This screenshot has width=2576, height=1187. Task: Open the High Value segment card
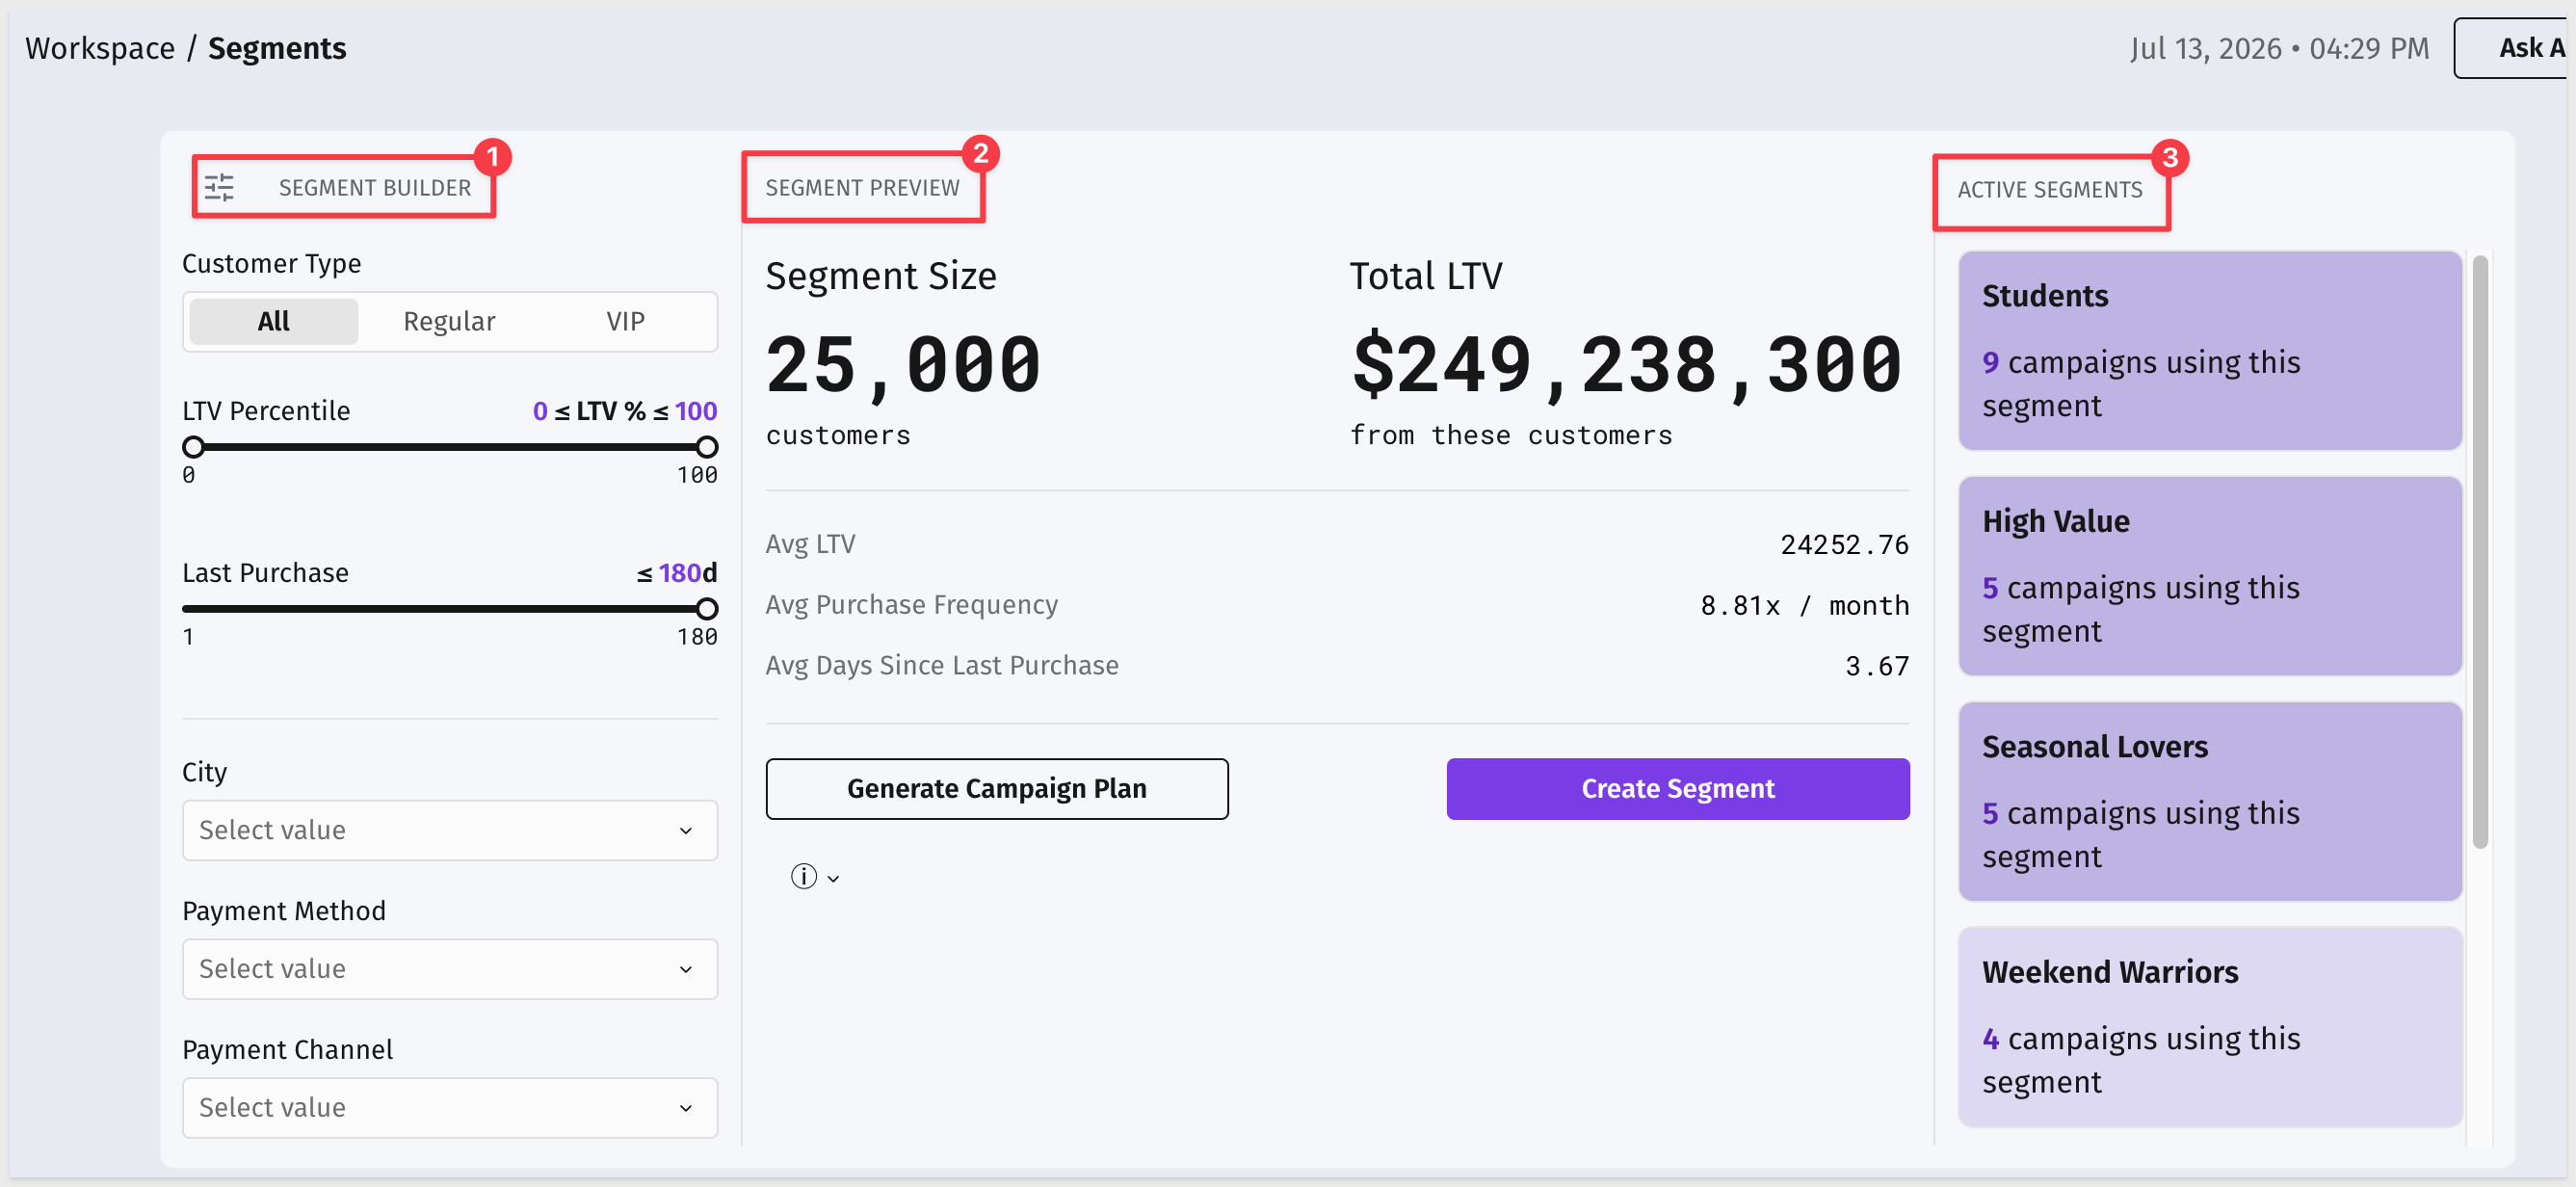click(x=2210, y=576)
